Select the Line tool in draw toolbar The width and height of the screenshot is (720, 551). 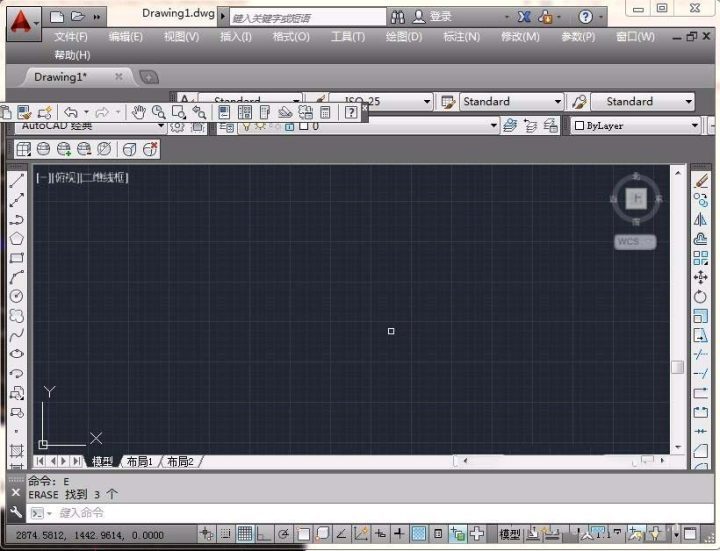17,180
